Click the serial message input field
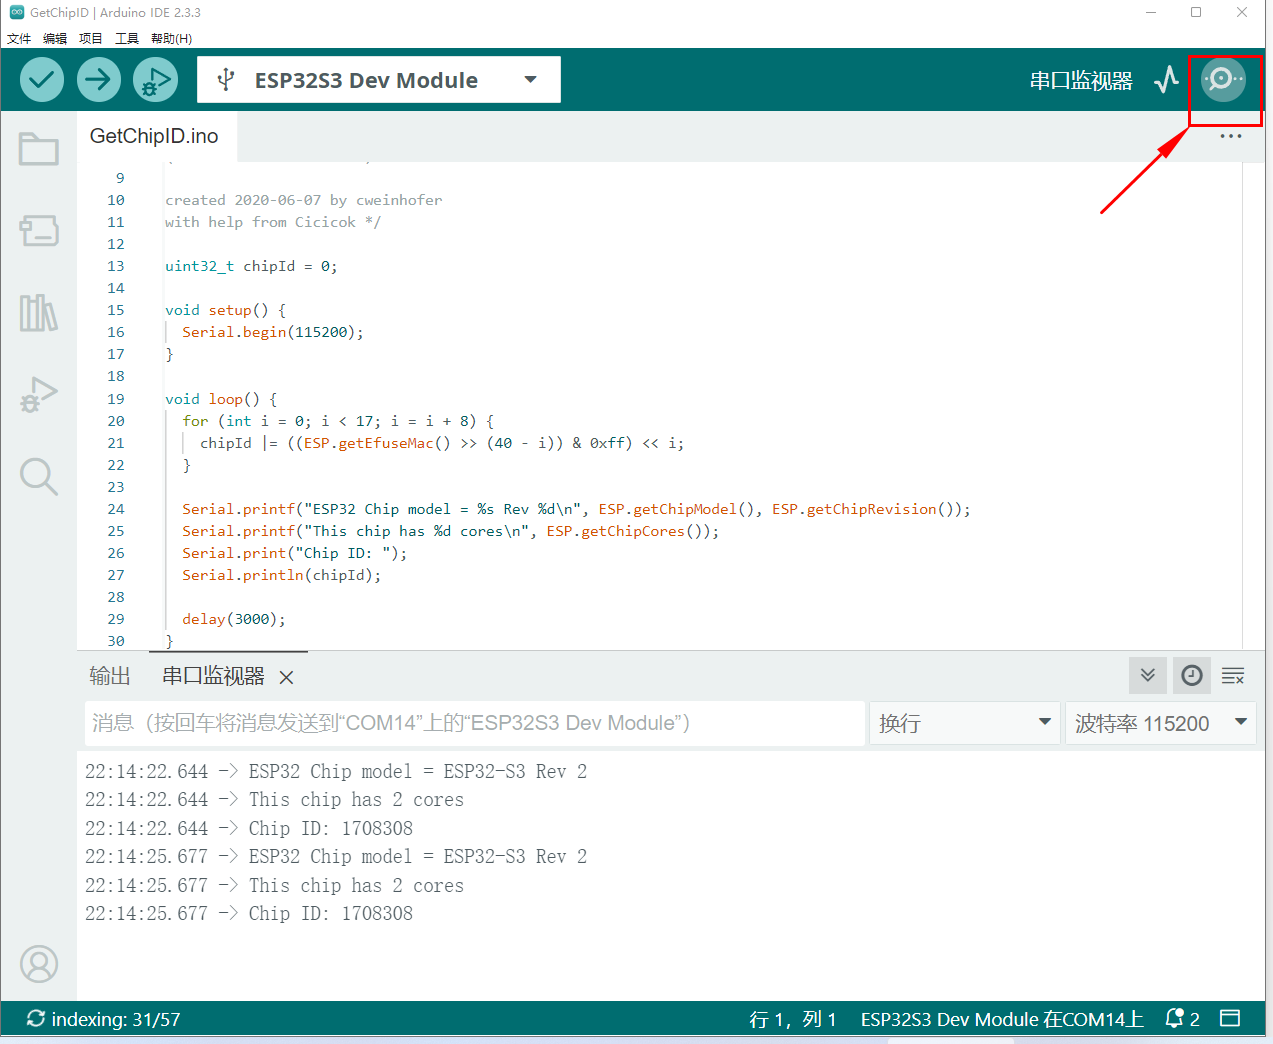 coord(475,723)
